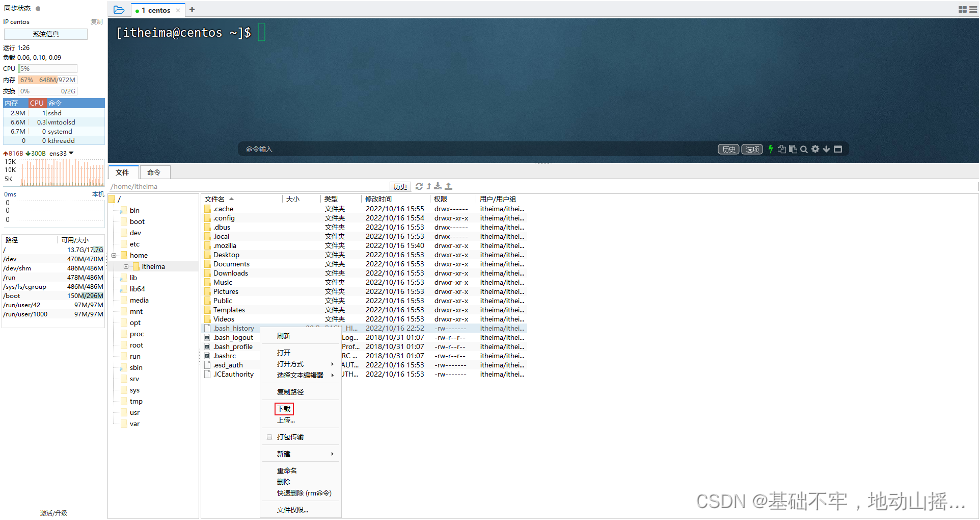The width and height of the screenshot is (980, 520).
Task: Close the '1 centos' terminal tab
Action: tap(178, 10)
